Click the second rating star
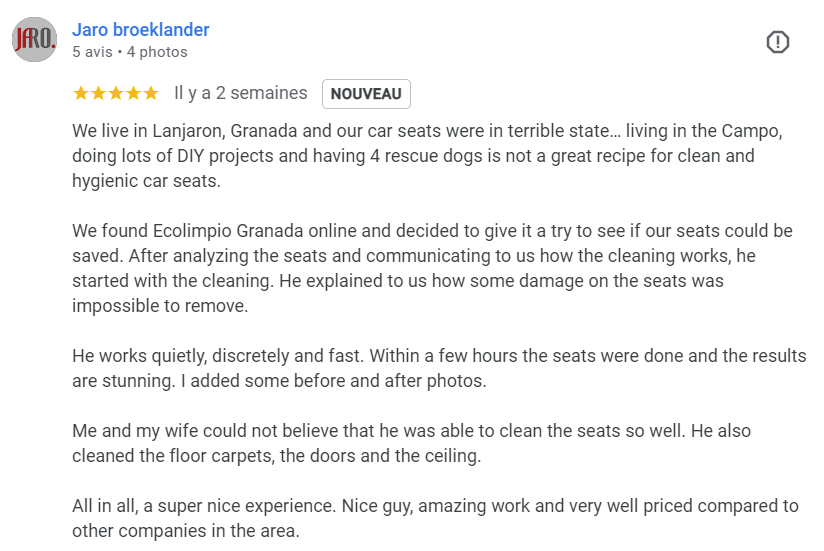 (x=99, y=94)
